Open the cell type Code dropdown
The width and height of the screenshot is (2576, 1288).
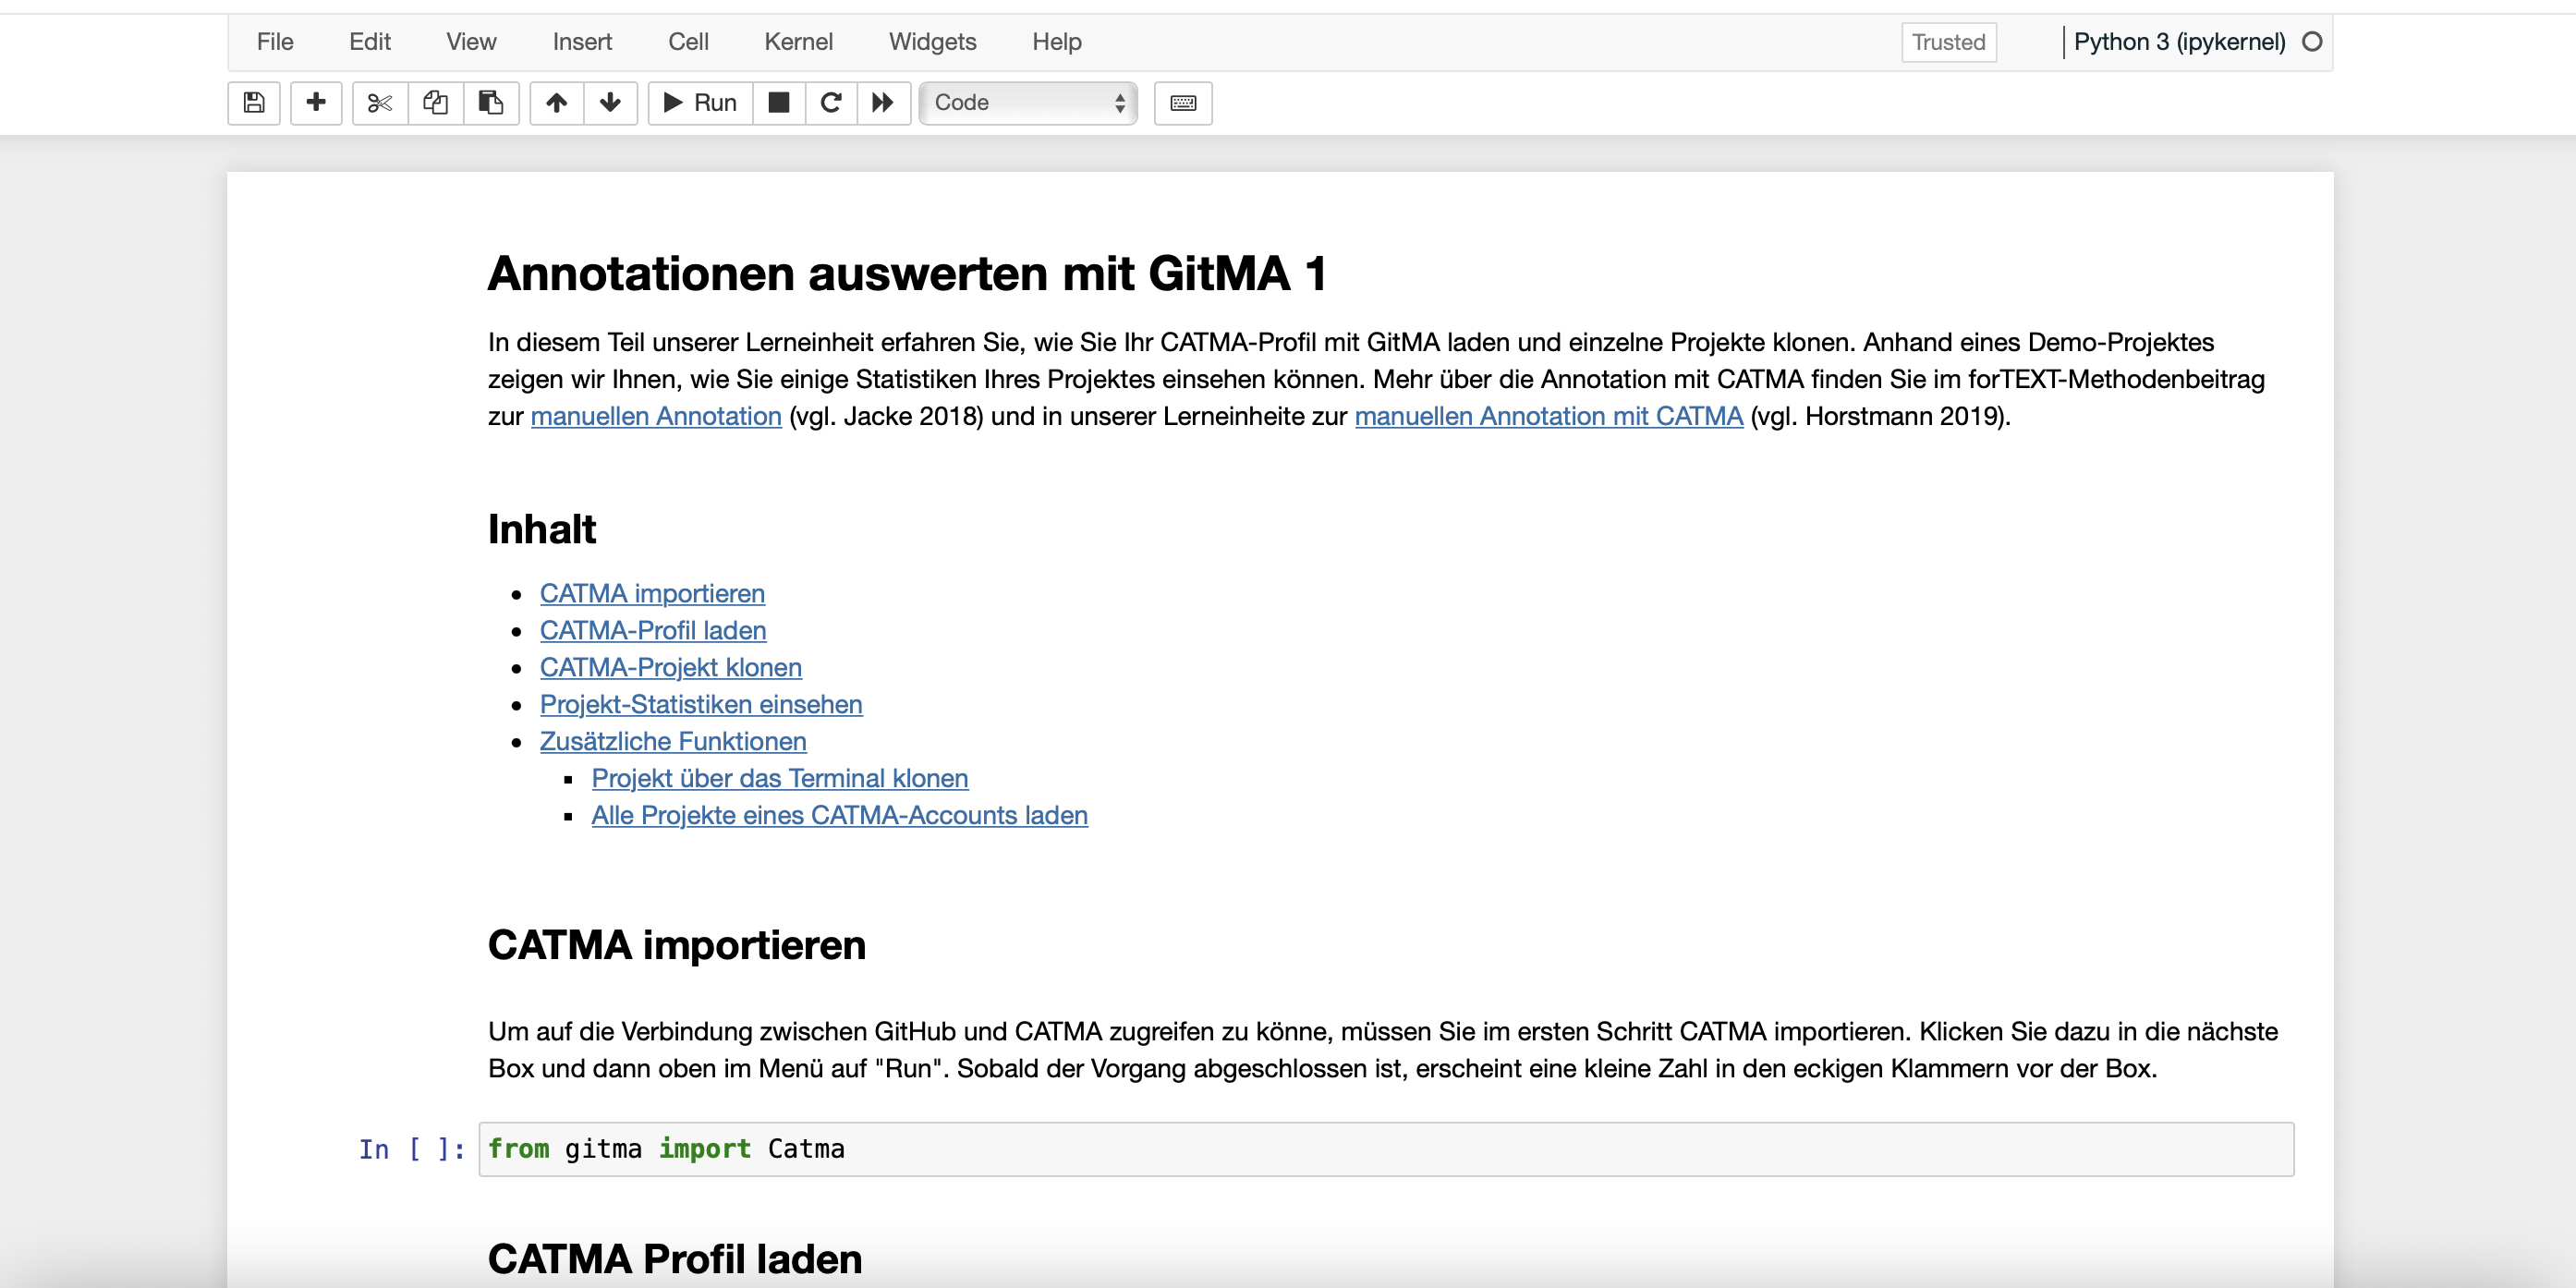coord(1028,103)
